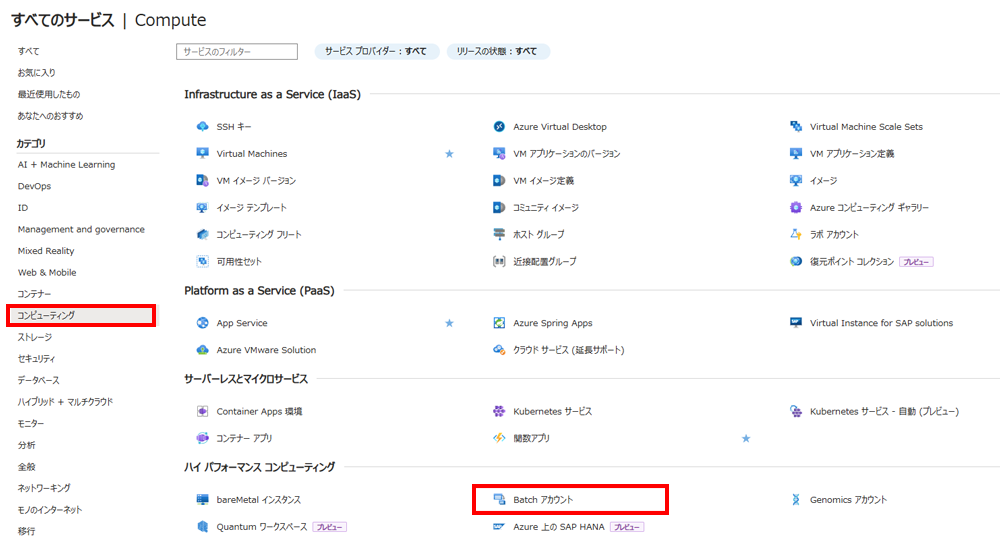Open the Azure Spring Apps icon

click(x=499, y=323)
